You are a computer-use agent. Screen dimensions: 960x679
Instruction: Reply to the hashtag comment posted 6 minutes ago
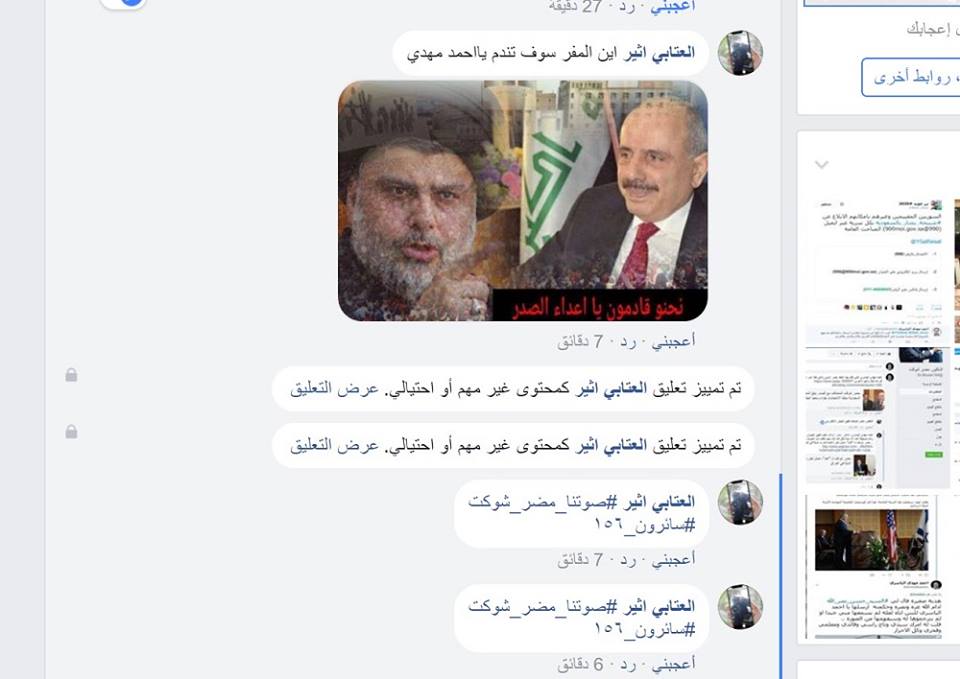coord(627,664)
